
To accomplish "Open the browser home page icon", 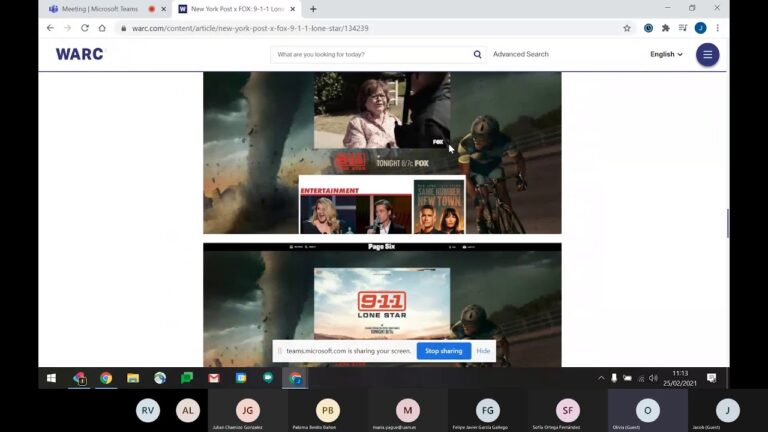I will click(x=102, y=28).
